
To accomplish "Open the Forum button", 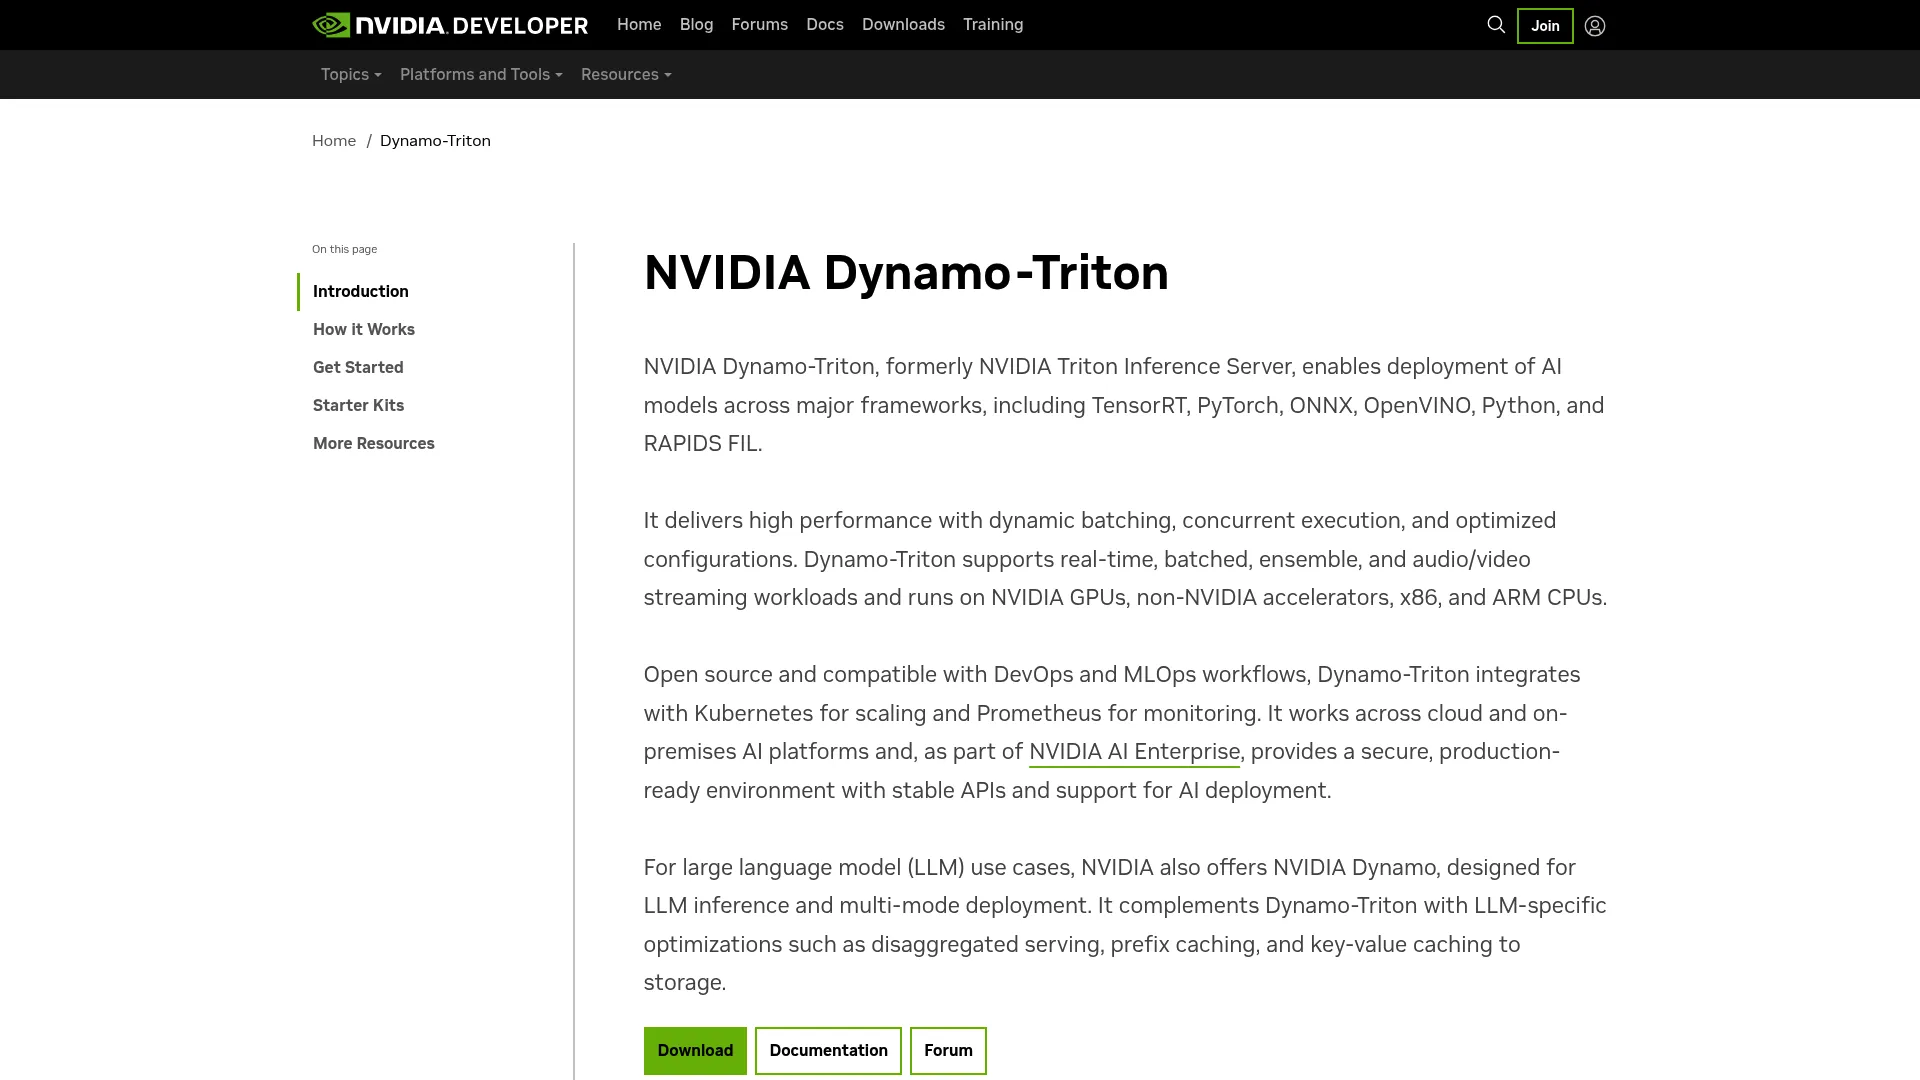I will [x=948, y=1051].
